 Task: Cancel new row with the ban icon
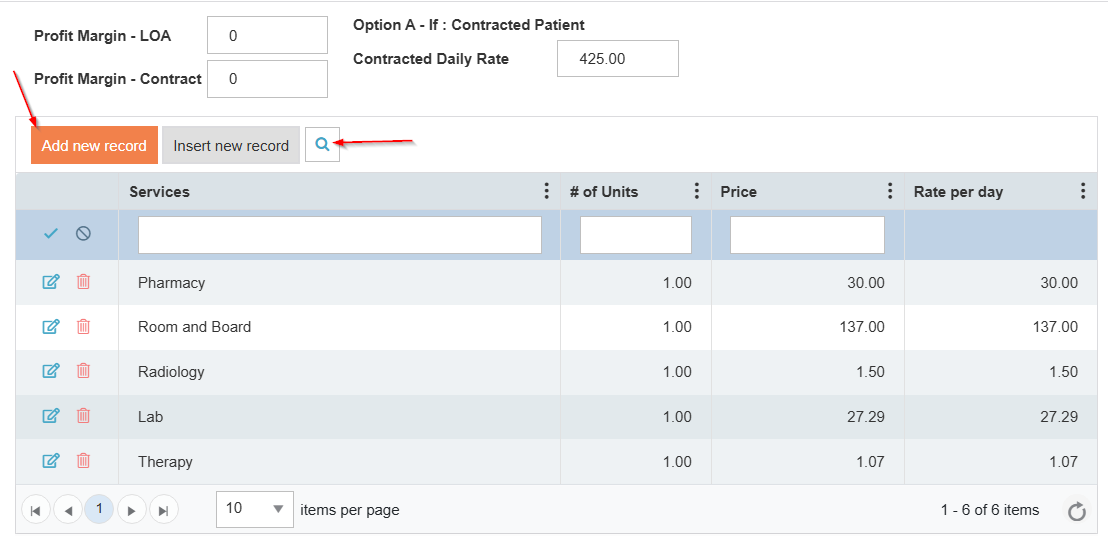[83, 234]
